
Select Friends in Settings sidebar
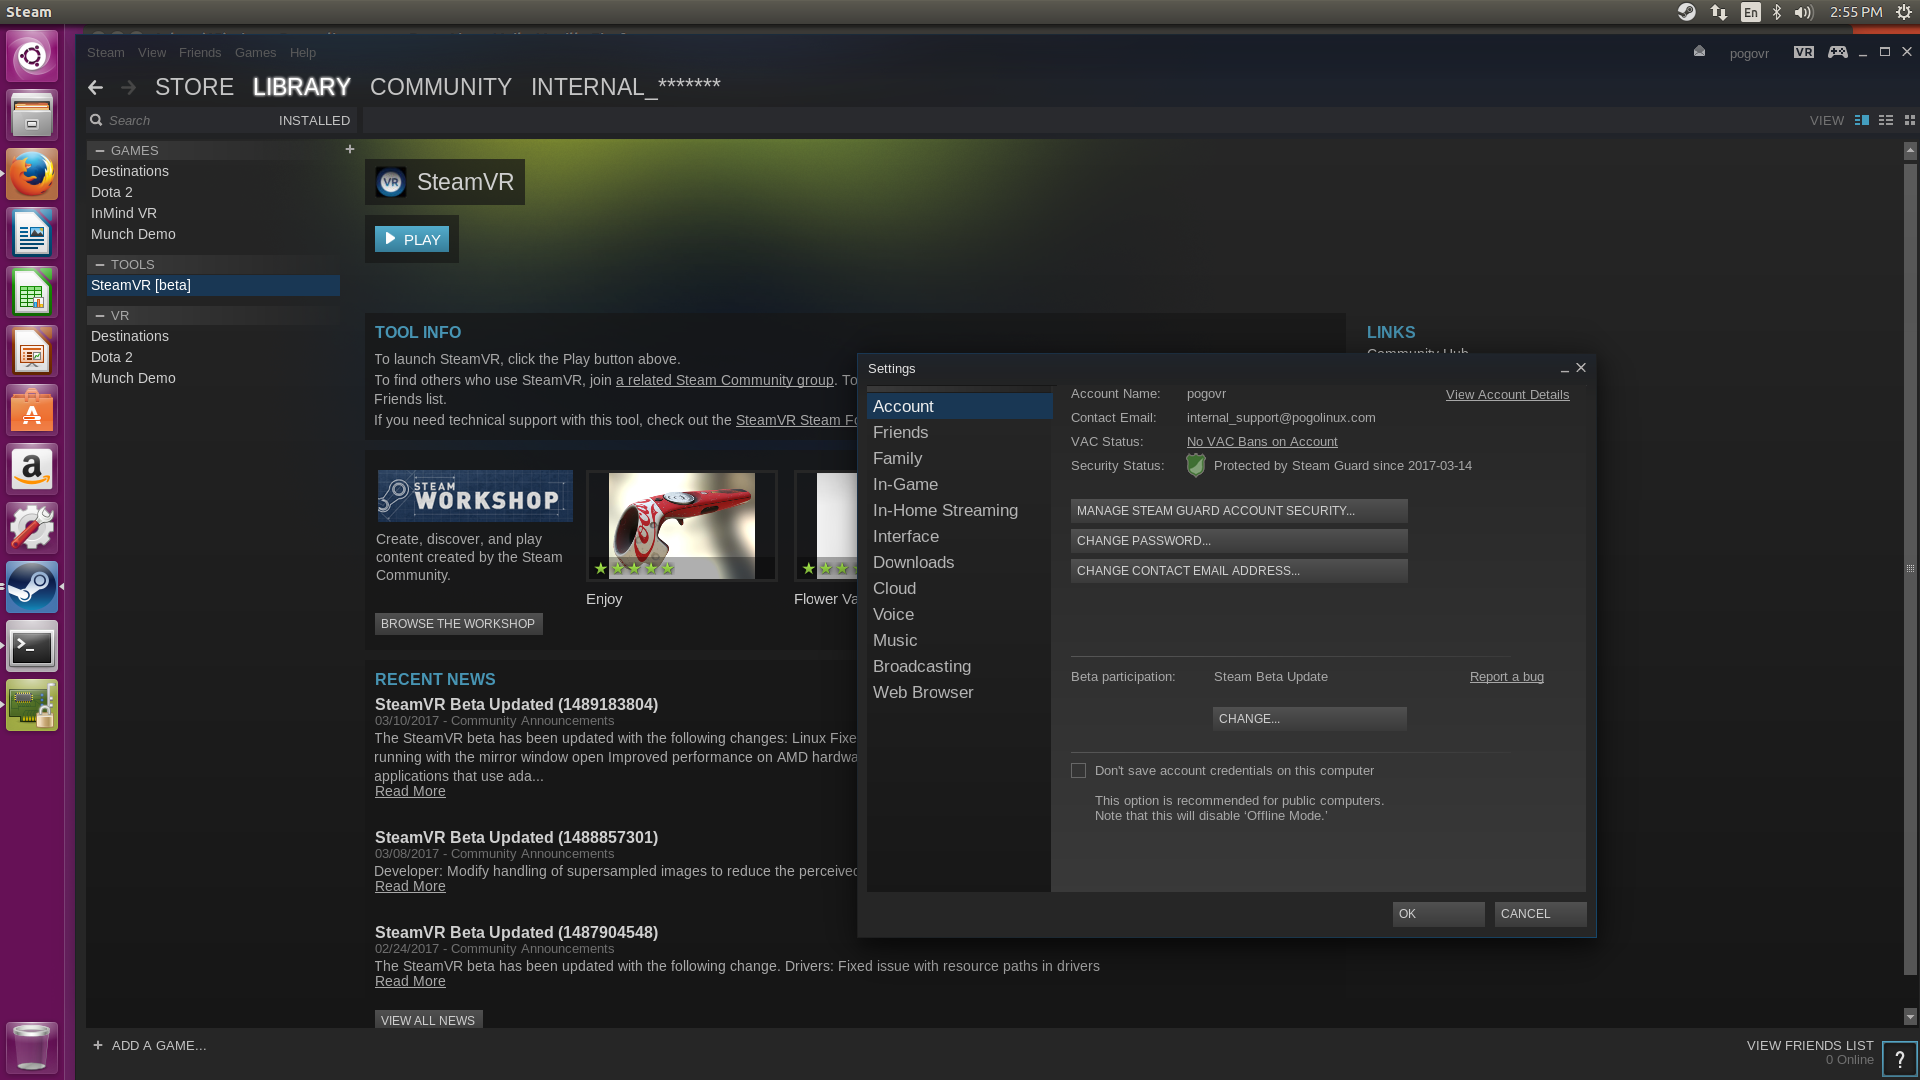coord(959,433)
